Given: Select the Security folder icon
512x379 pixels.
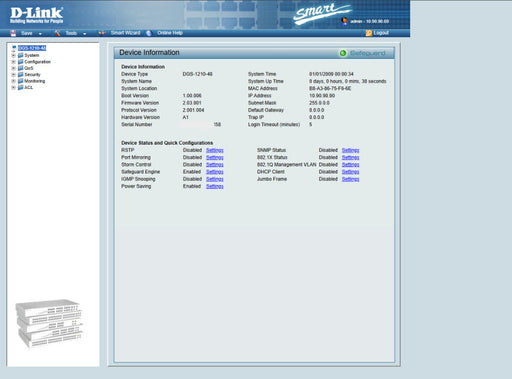Looking at the screenshot, I should [x=21, y=75].
